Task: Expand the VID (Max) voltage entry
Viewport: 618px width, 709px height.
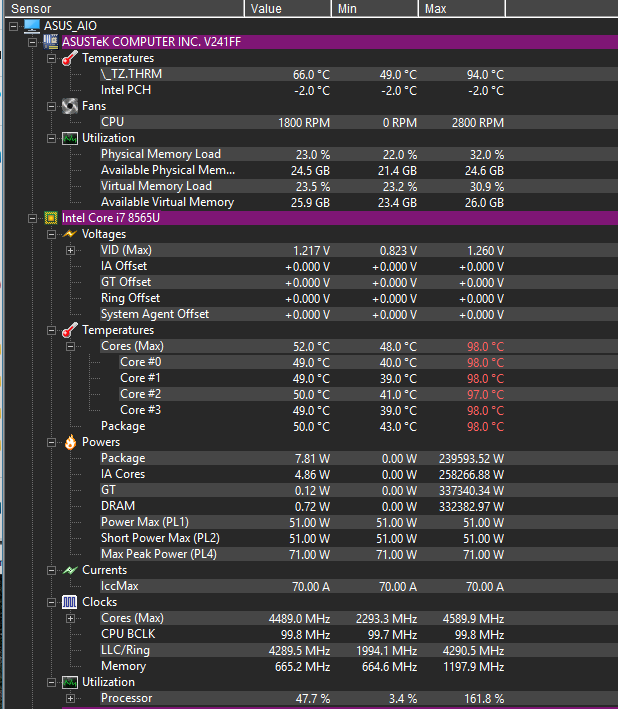Action: pos(70,250)
